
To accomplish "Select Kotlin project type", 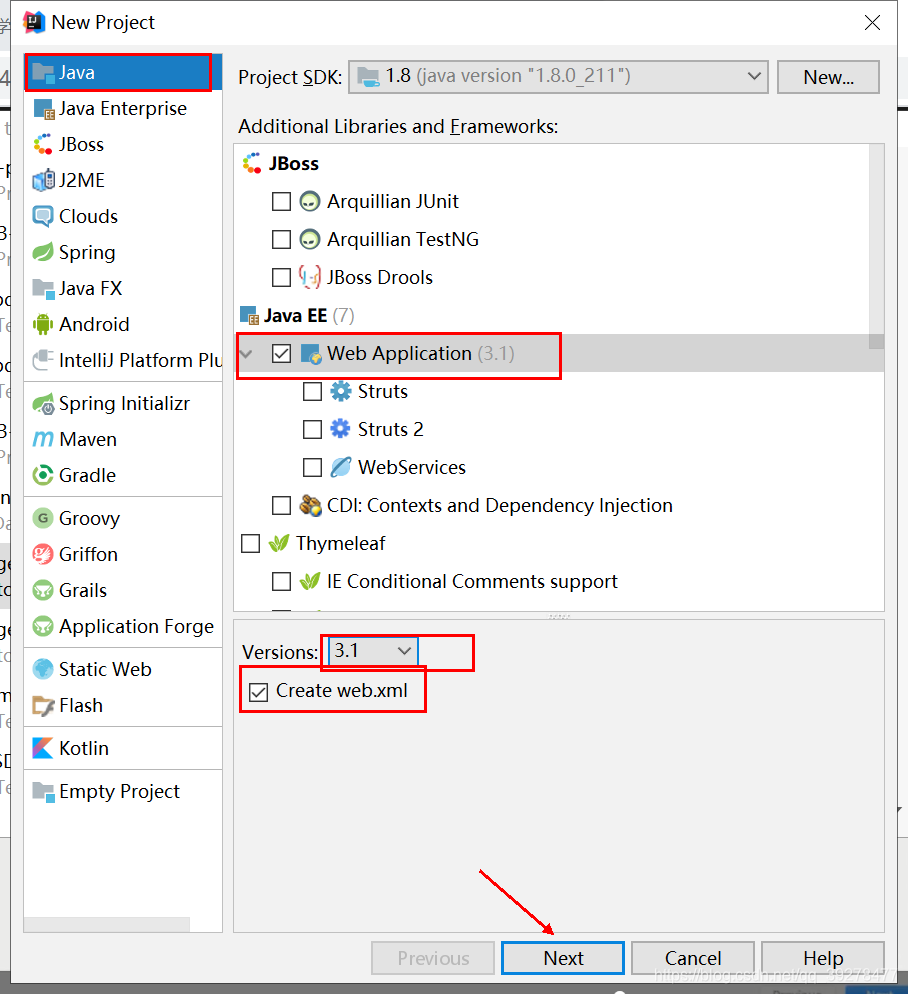I will pyautogui.click(x=123, y=749).
